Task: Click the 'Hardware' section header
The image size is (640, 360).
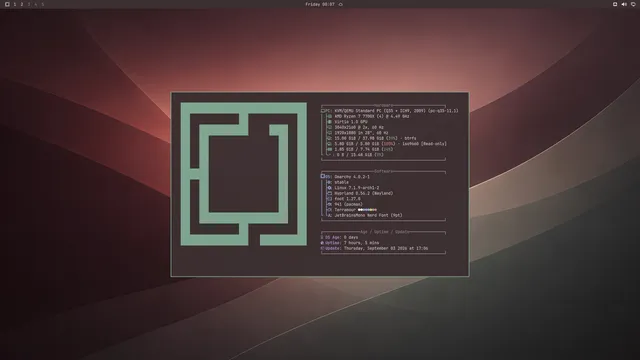Action: pyautogui.click(x=383, y=105)
